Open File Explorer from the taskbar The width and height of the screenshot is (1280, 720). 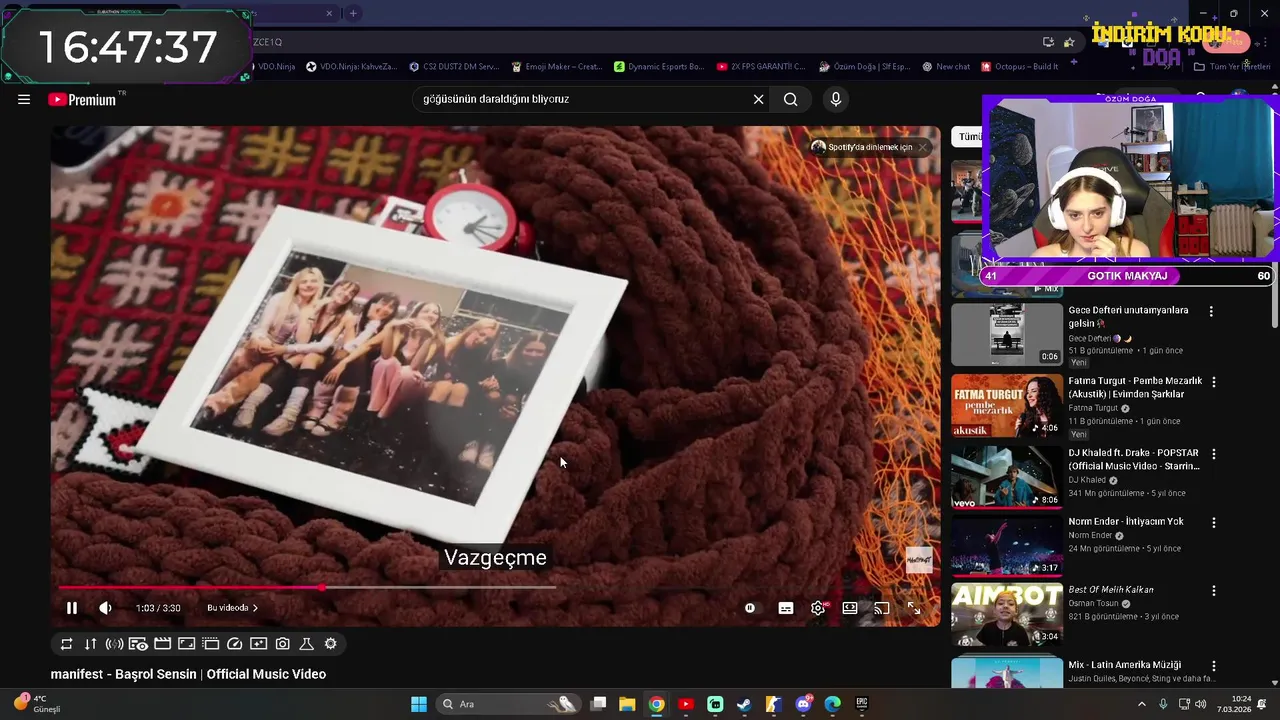[x=627, y=704]
